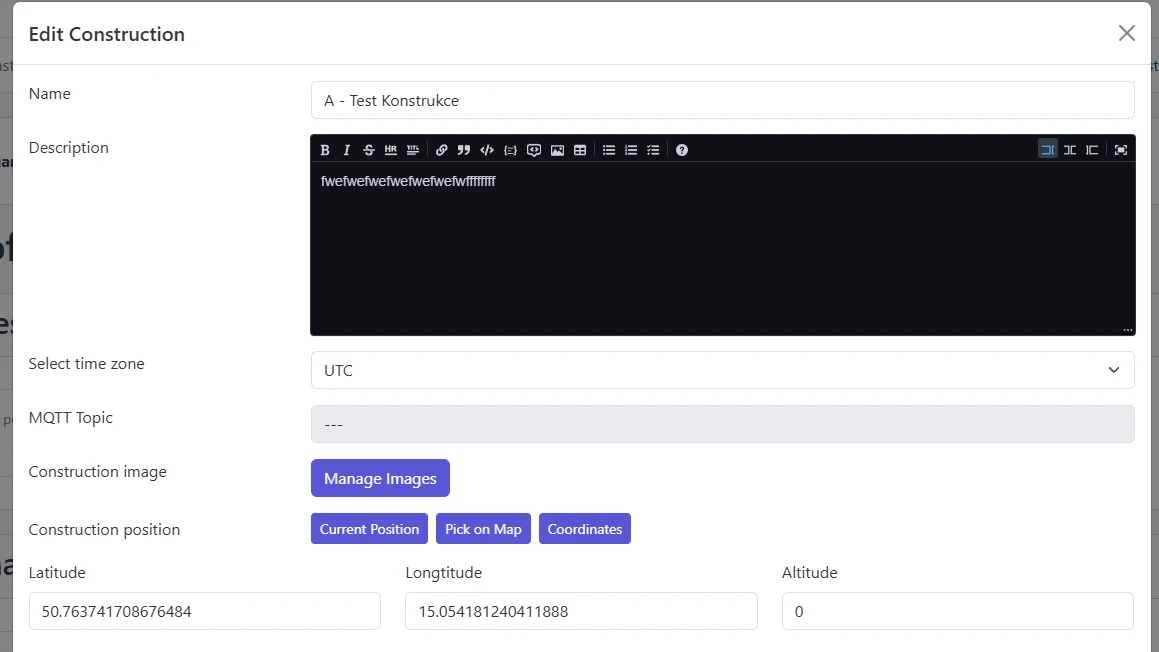This screenshot has width=1159, height=652.
Task: Switch editor to preview-only mode
Action: tap(1092, 149)
